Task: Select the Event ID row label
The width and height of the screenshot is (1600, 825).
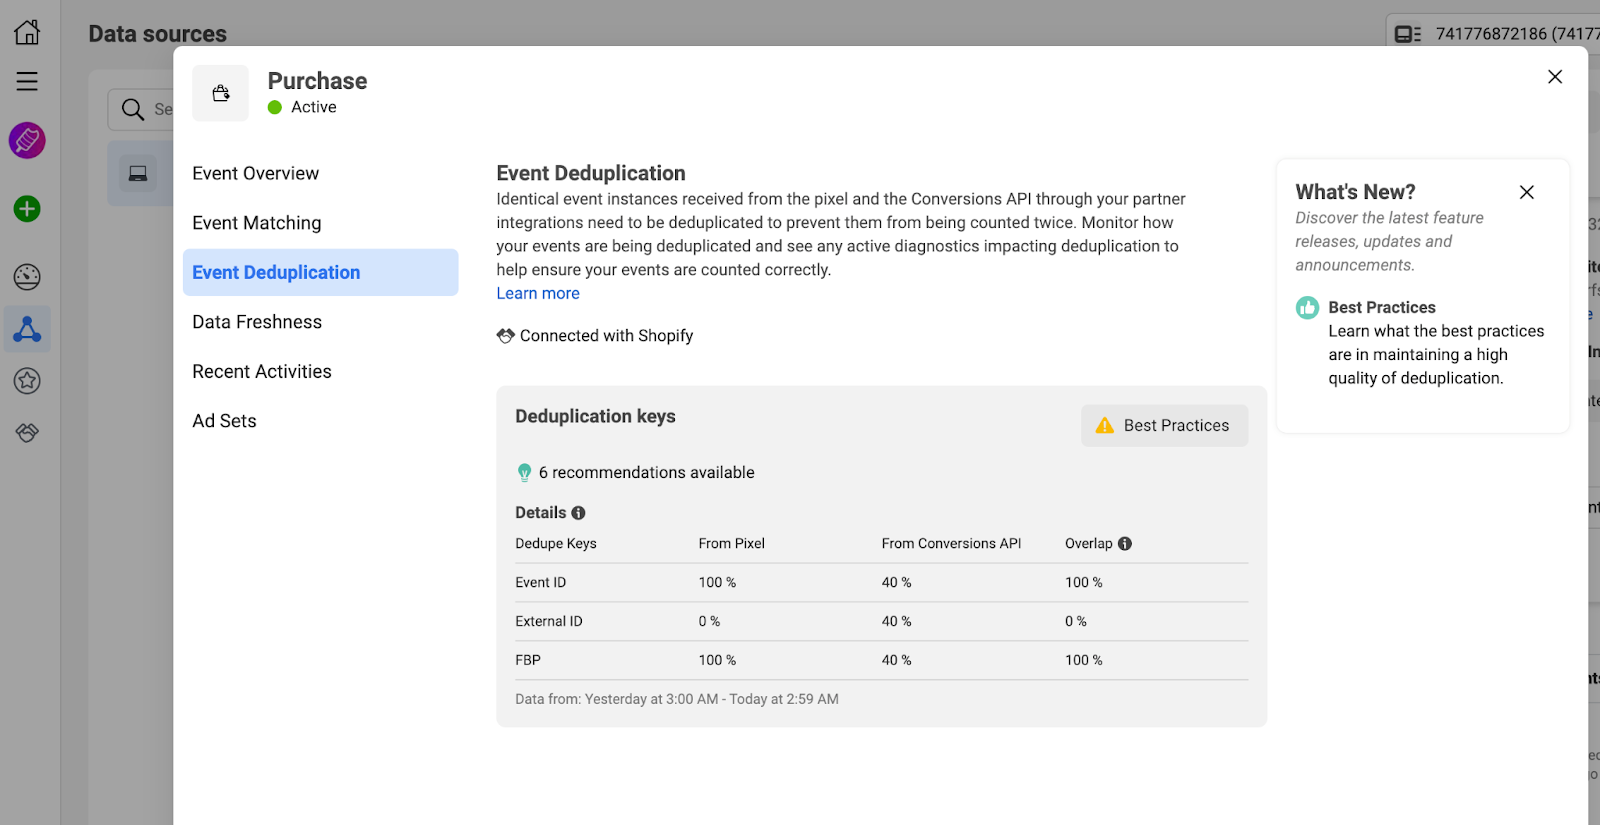Action: pyautogui.click(x=540, y=582)
